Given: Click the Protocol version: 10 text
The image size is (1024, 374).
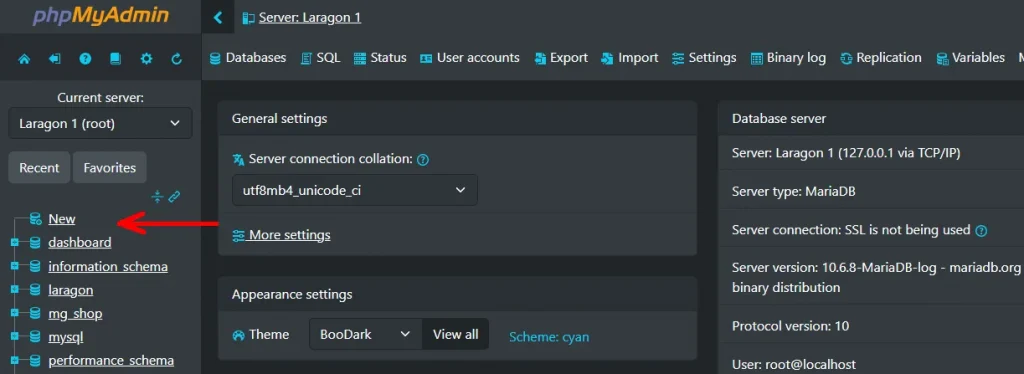Looking at the screenshot, I should 790,326.
